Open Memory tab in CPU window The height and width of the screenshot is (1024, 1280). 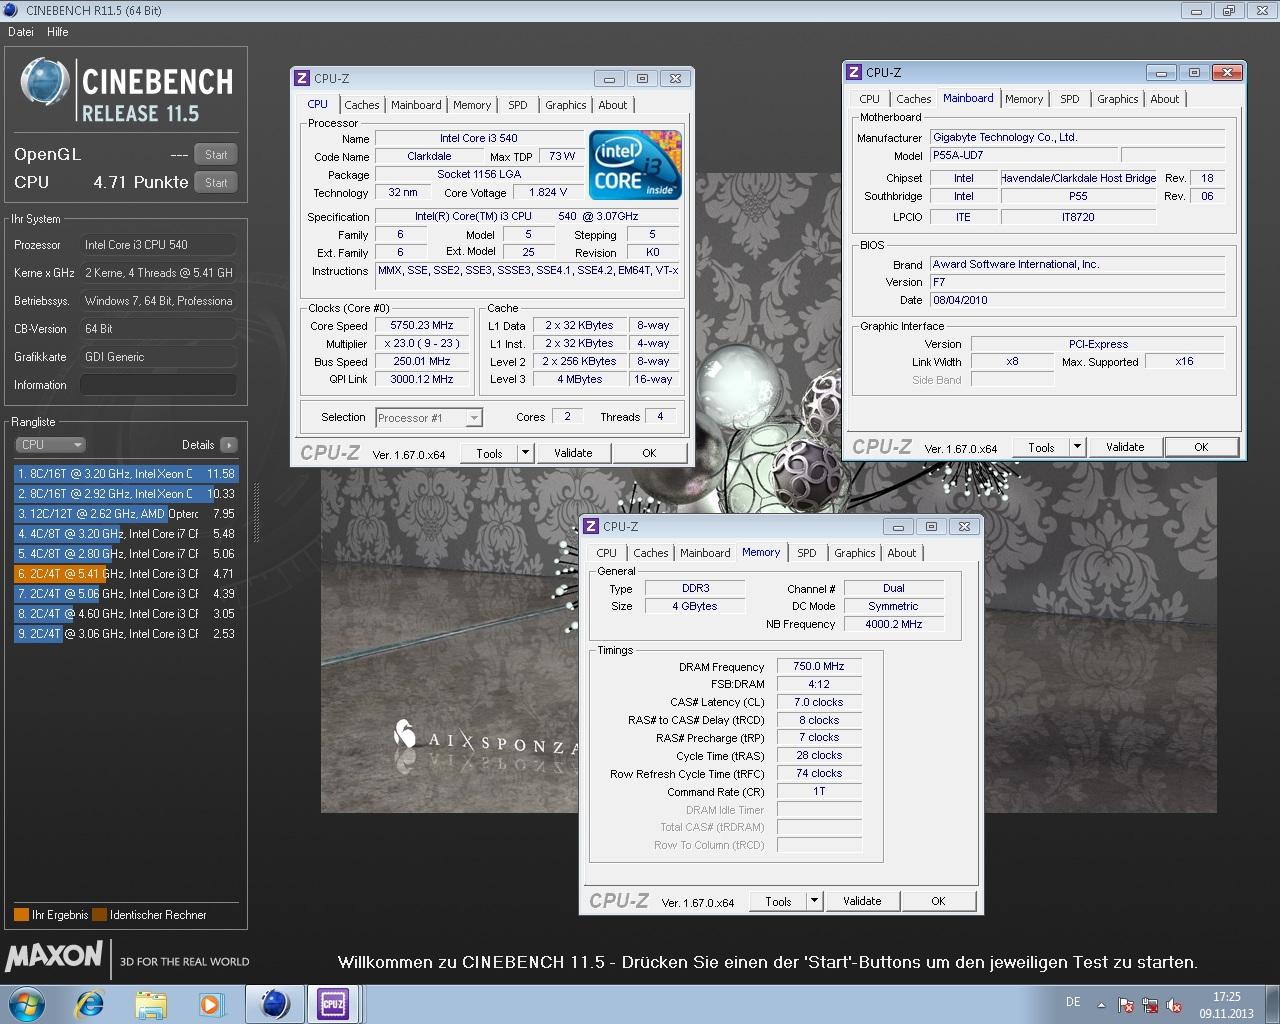(472, 105)
